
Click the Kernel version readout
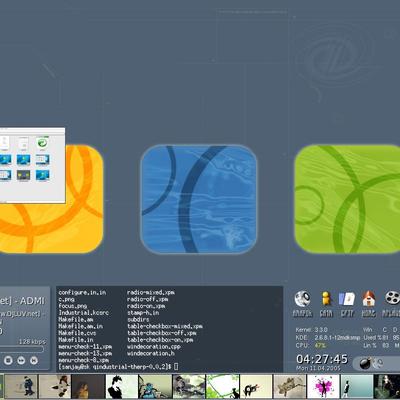(x=311, y=330)
